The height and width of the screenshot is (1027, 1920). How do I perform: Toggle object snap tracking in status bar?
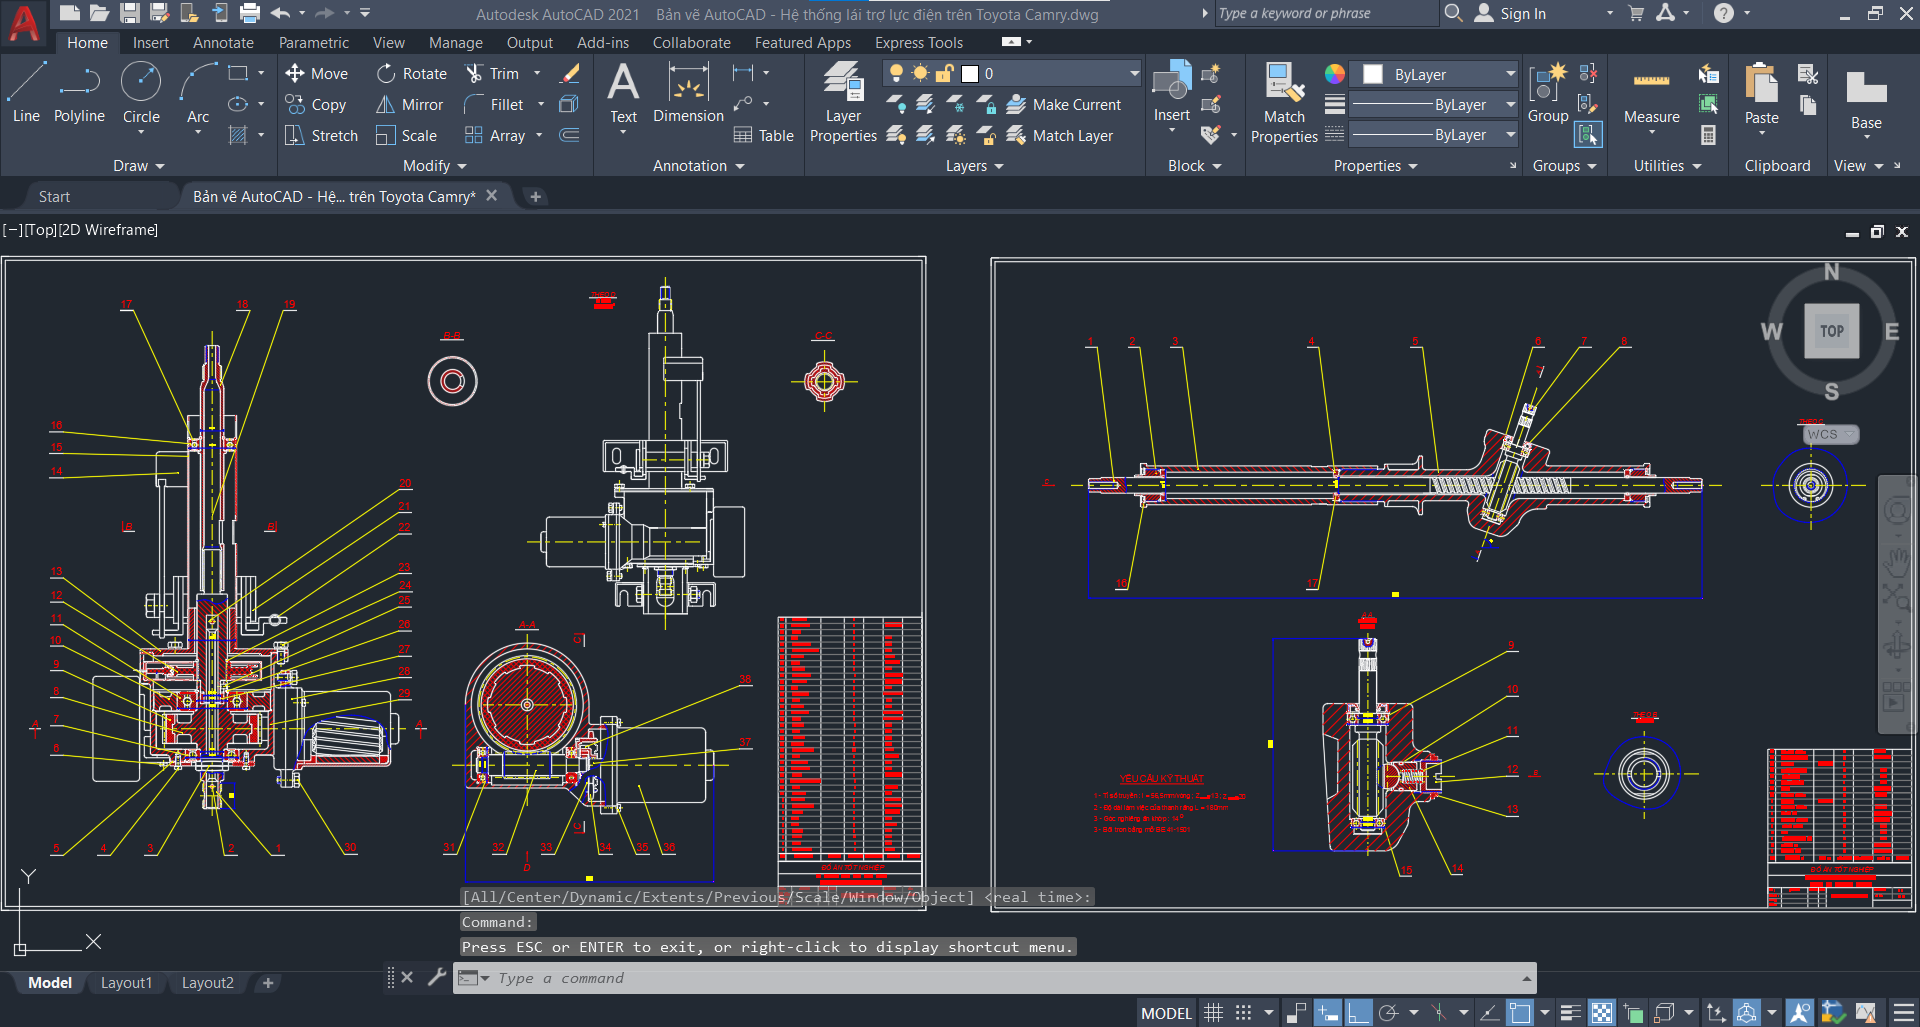coord(1489,1013)
